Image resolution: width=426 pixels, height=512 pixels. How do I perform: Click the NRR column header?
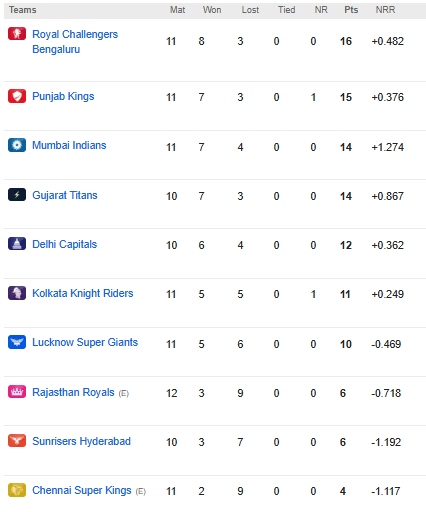pos(385,10)
